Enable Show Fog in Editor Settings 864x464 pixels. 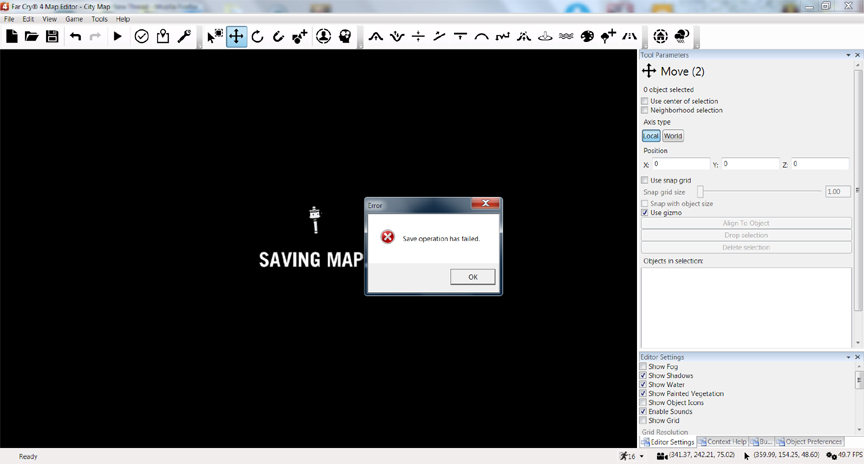[643, 366]
